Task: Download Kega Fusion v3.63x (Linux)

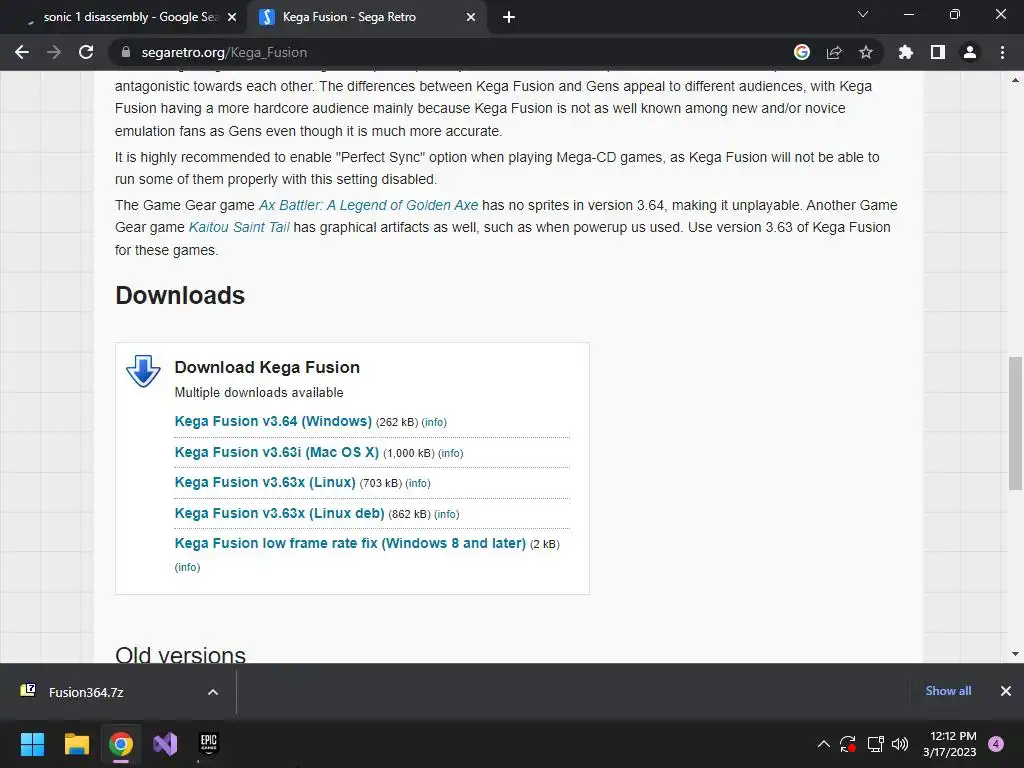Action: 265,482
